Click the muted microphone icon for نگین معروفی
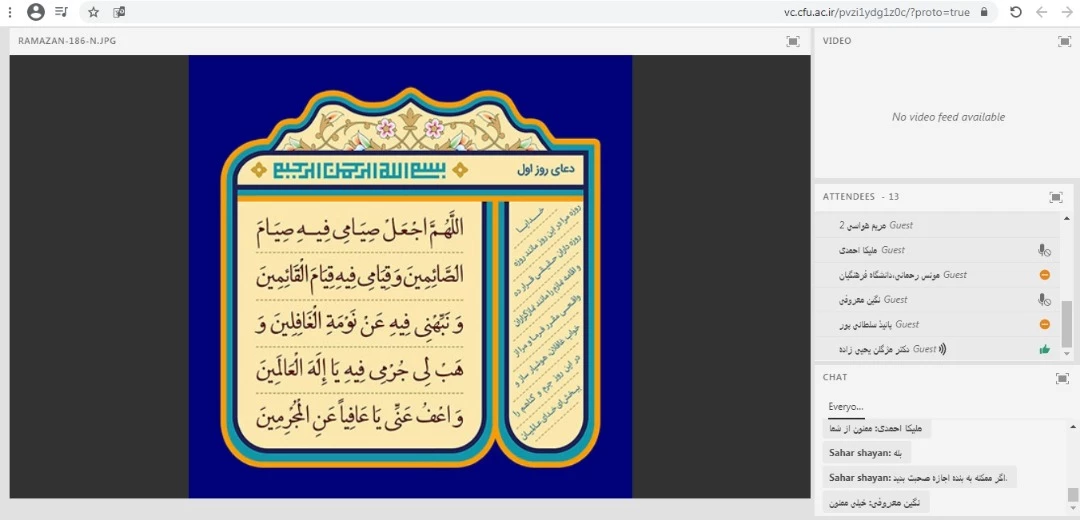Screen dimensions: 1080x520 pyautogui.click(x=1044, y=300)
